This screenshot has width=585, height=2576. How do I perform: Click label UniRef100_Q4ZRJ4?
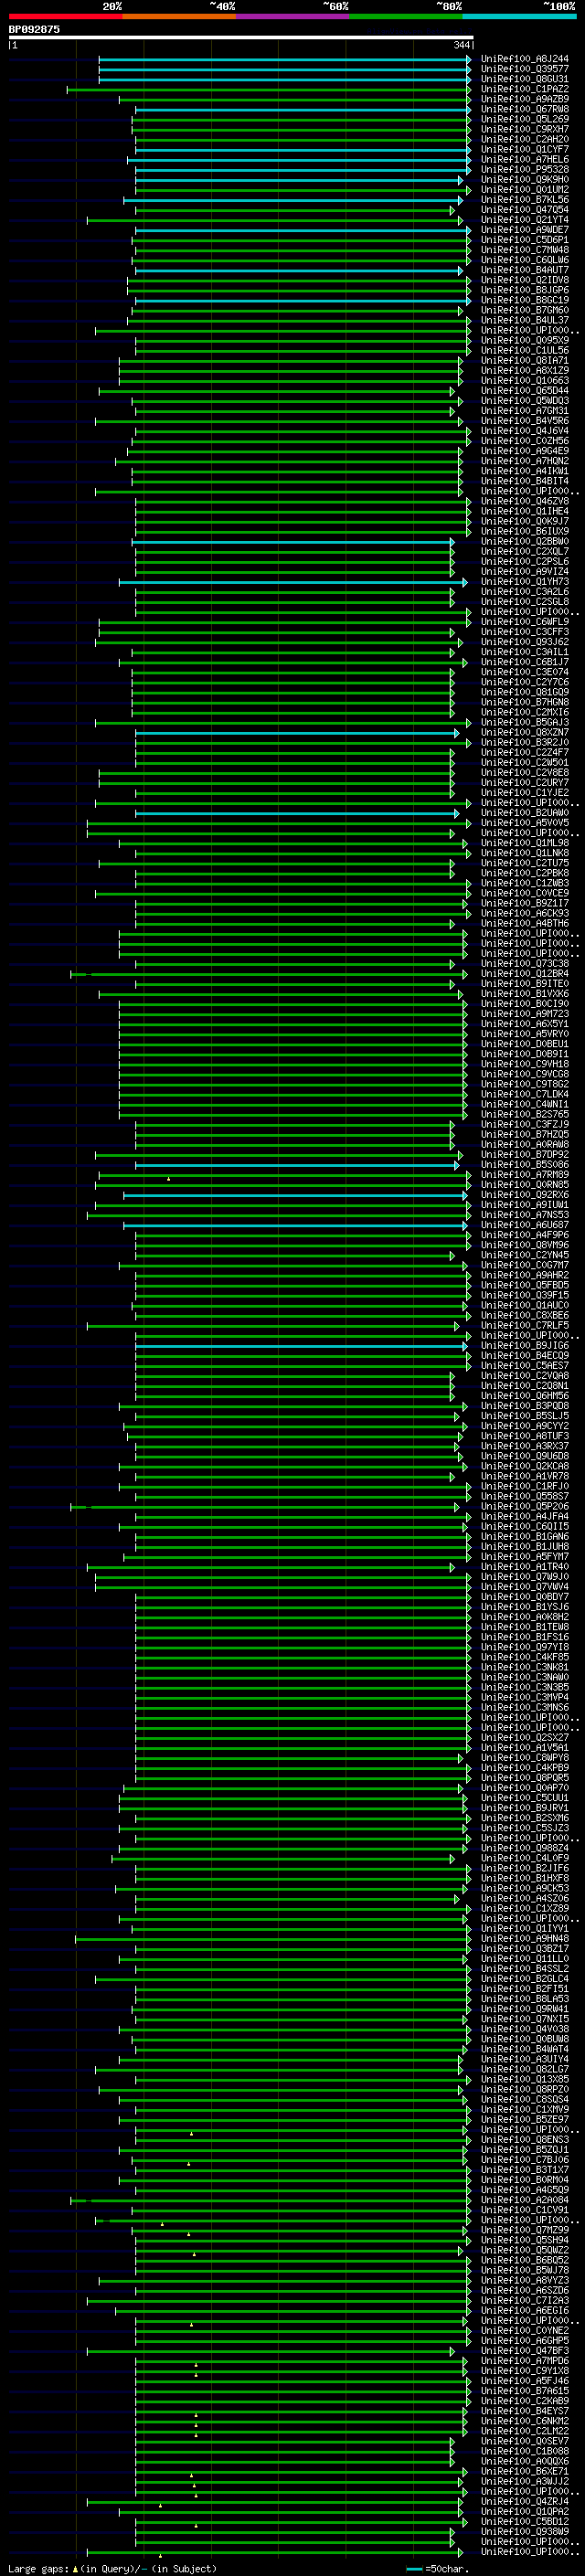tap(525, 2501)
